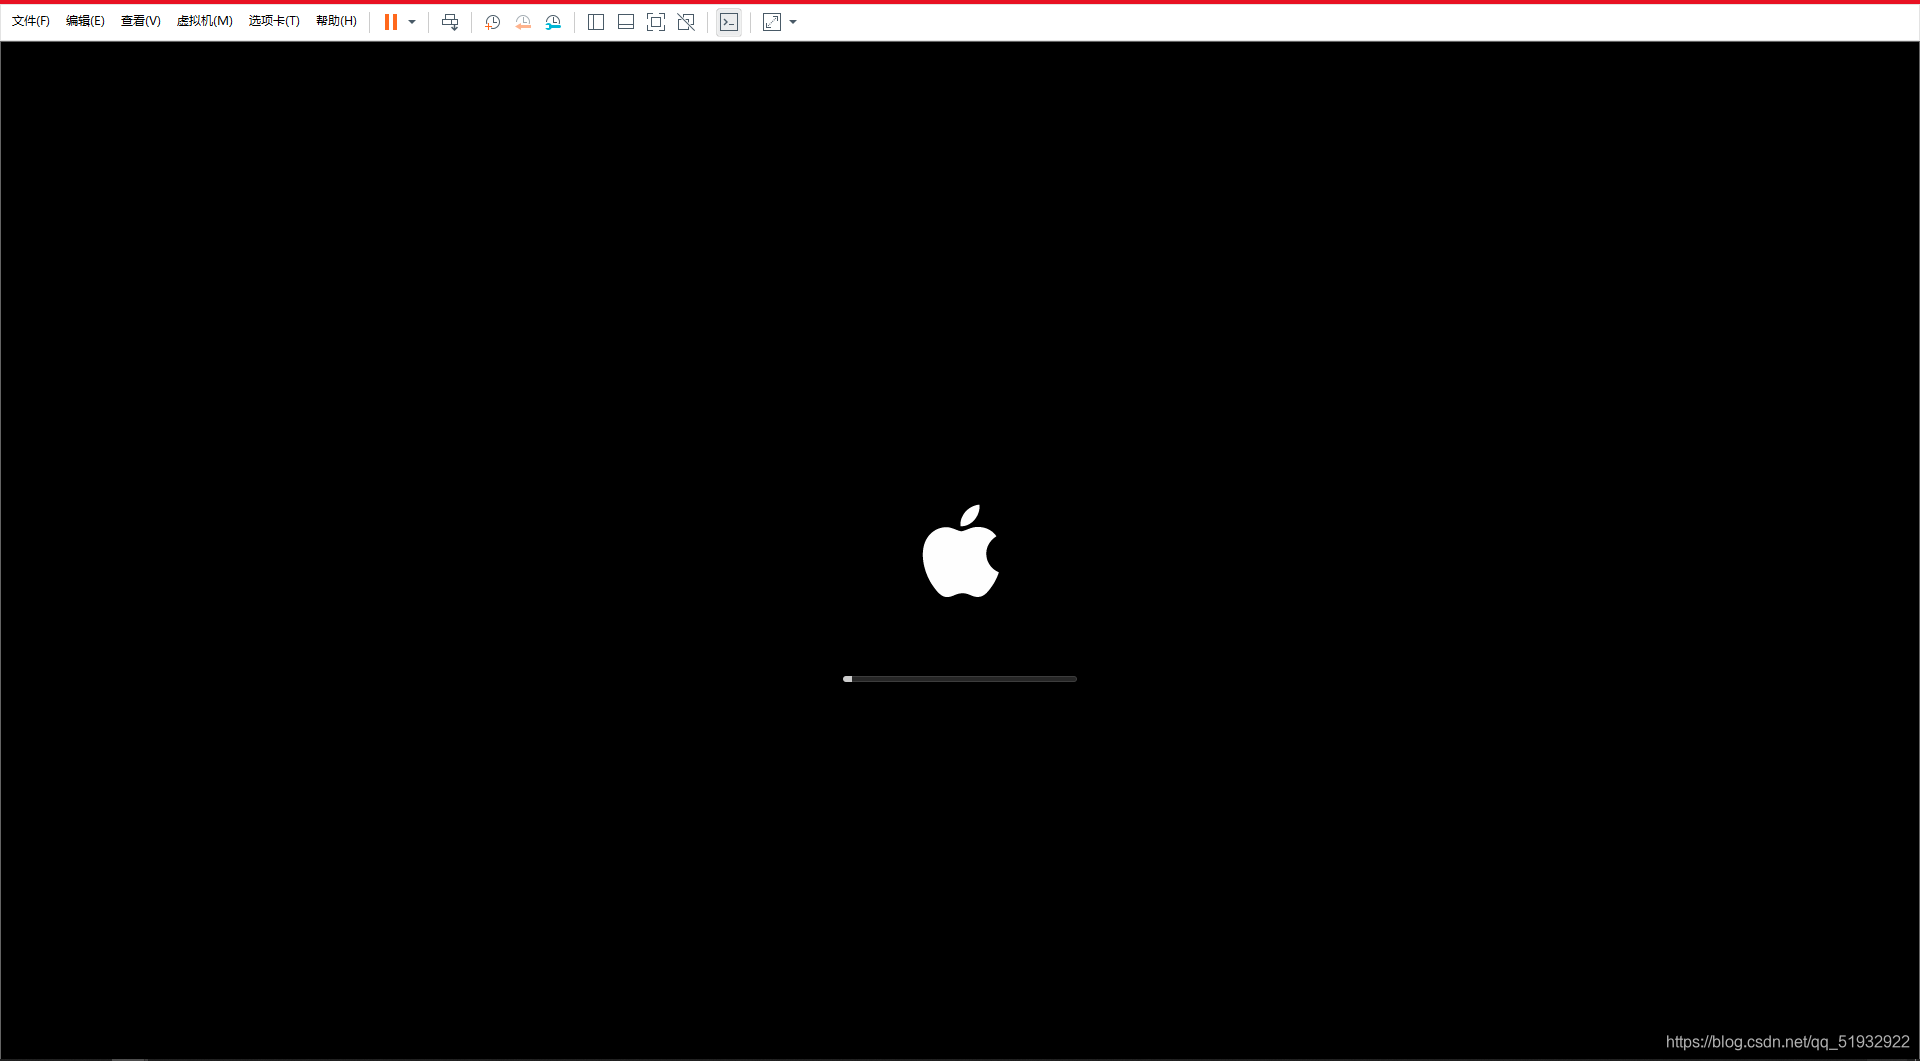This screenshot has height=1061, width=1920.
Task: Toggle the library sidebar layout icon
Action: (x=596, y=22)
